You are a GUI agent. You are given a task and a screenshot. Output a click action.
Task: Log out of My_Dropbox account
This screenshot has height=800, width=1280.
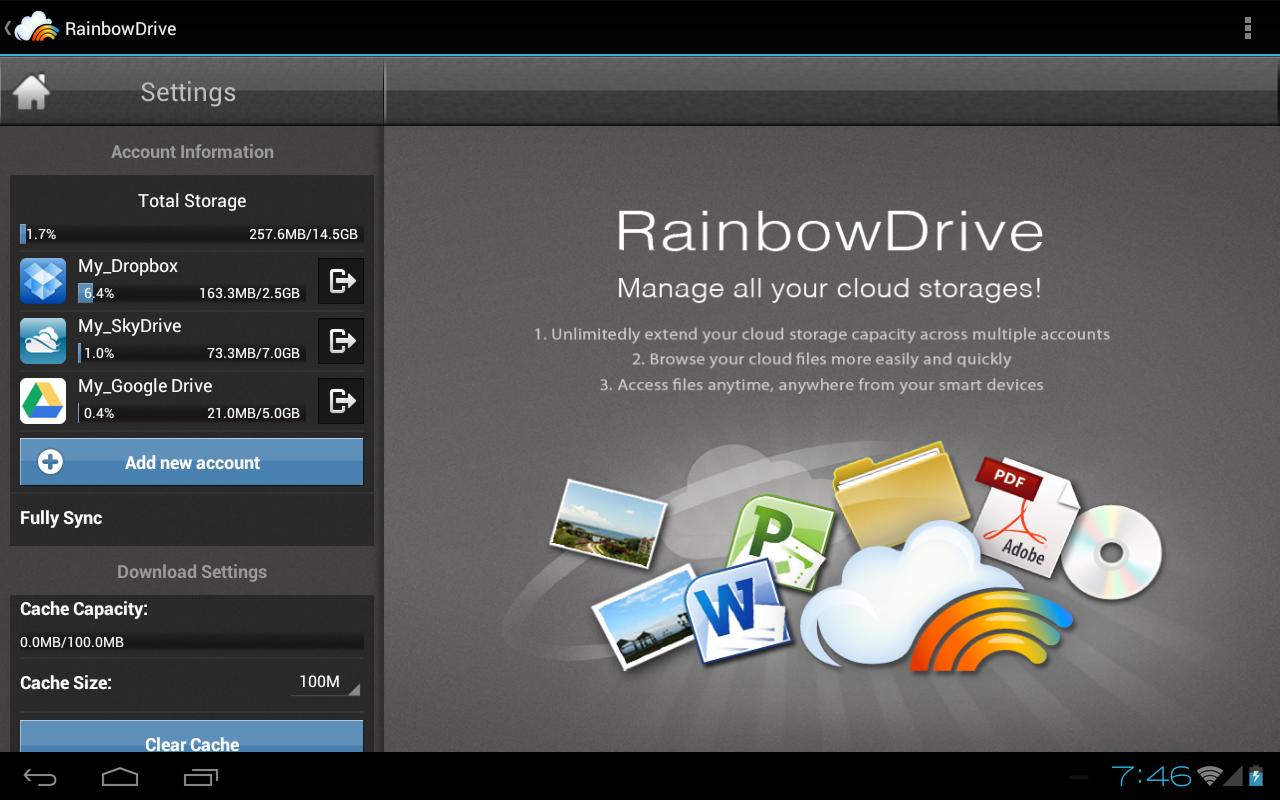[x=341, y=281]
